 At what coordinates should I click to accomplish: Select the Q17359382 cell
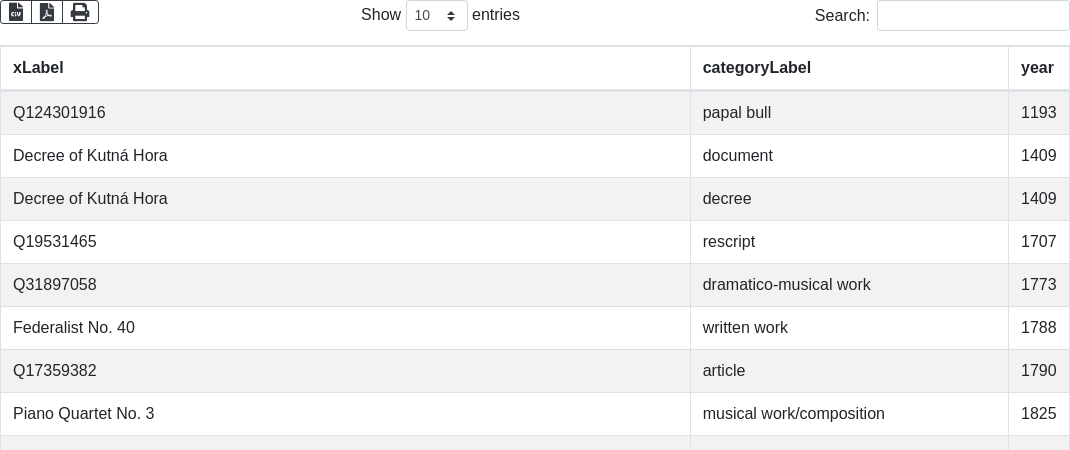[x=55, y=371]
